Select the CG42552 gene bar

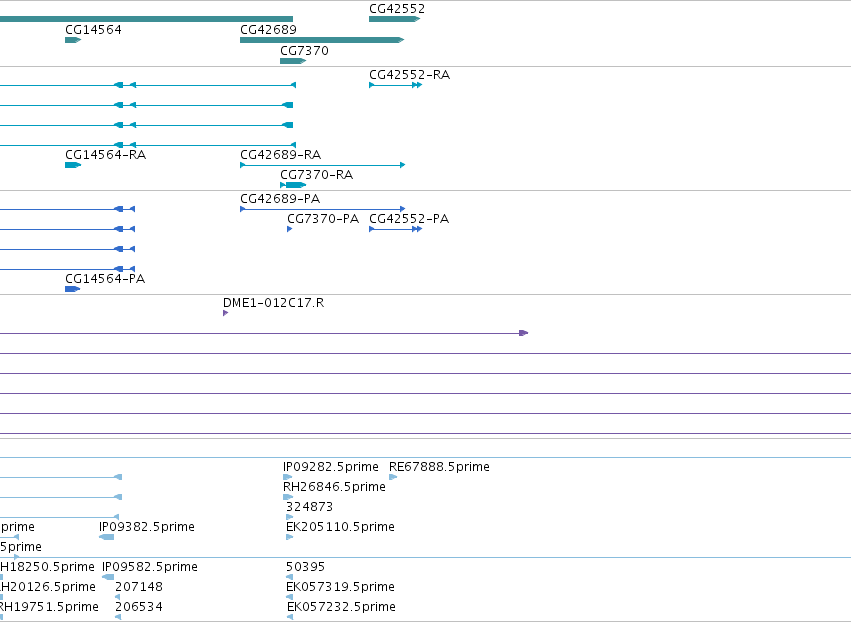(395, 19)
